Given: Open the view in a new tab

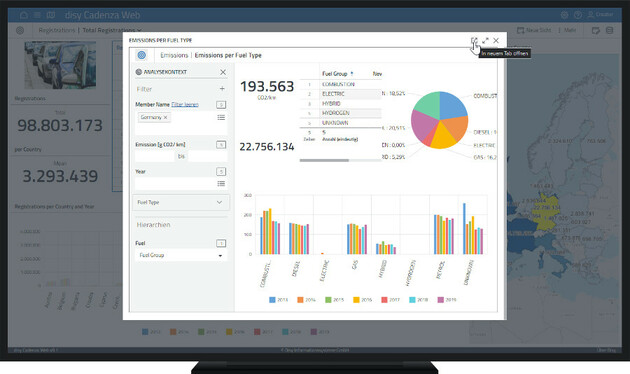Looking at the screenshot, I should pyautogui.click(x=474, y=41).
